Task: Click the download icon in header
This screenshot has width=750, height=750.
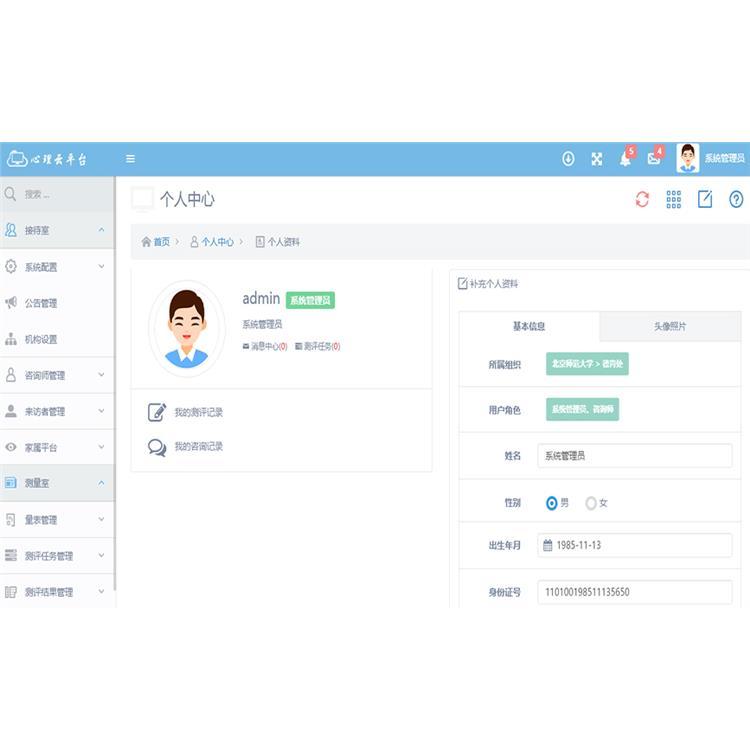Action: point(568,159)
